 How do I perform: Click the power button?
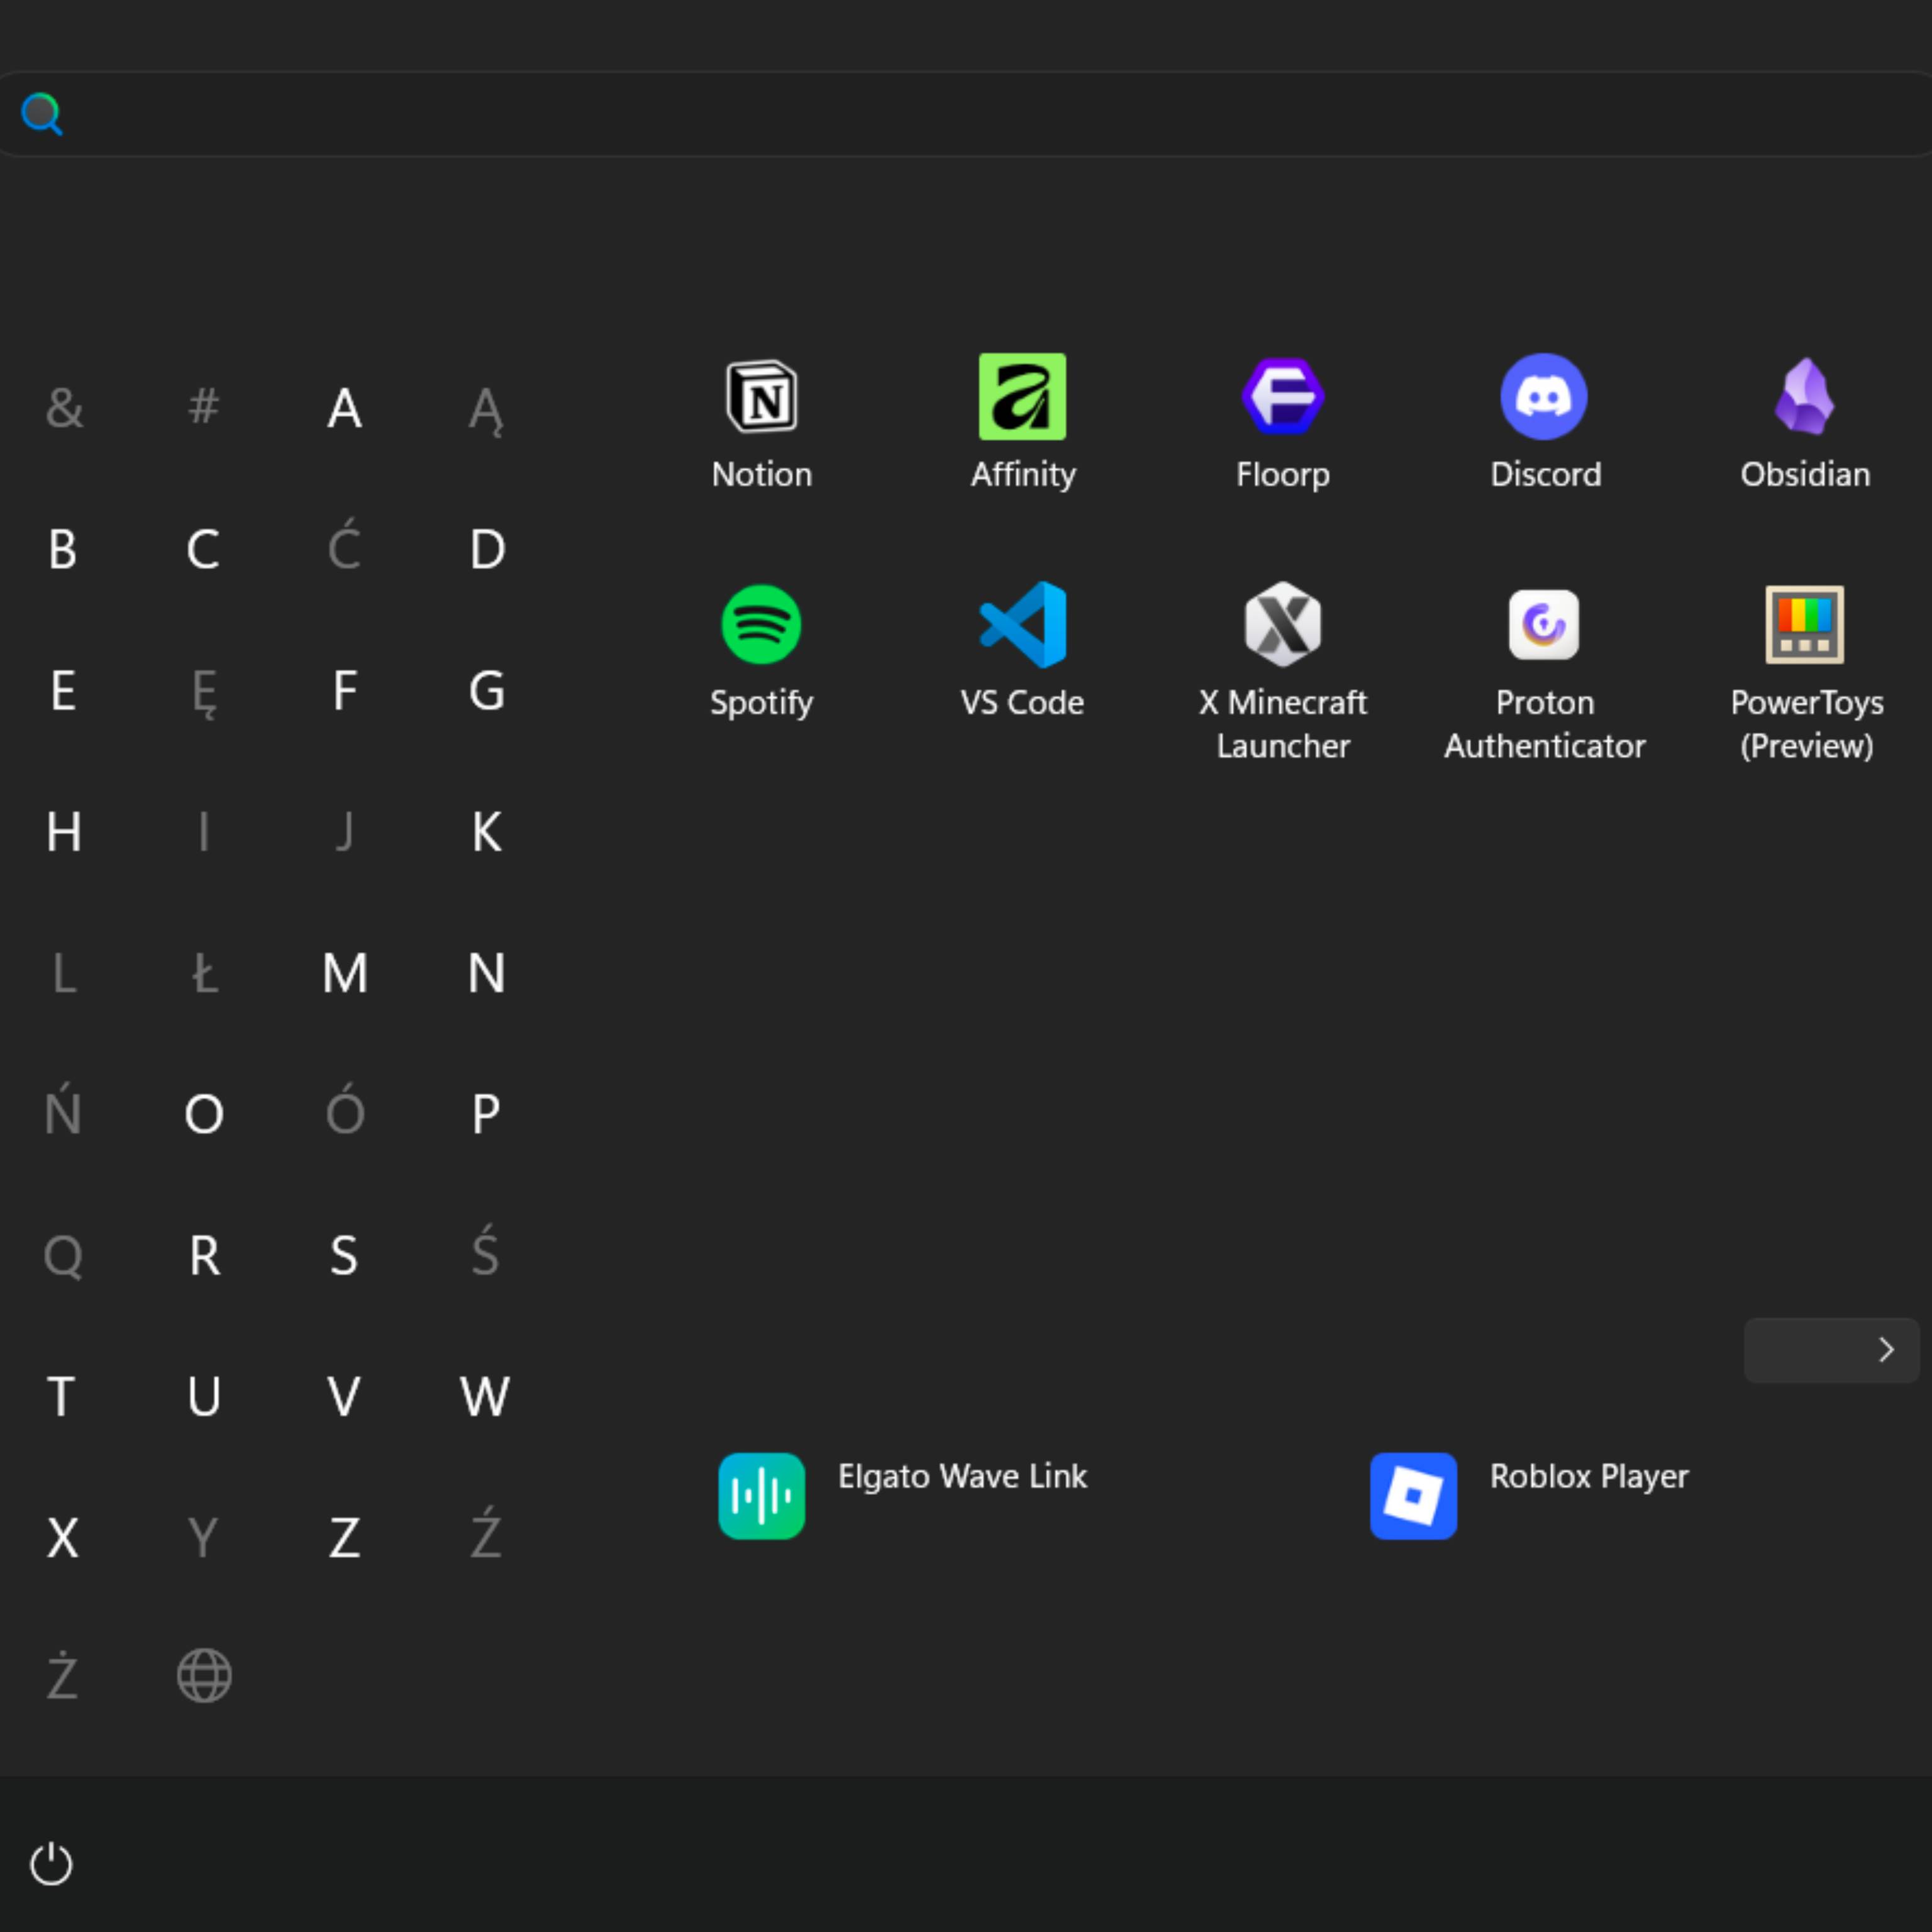[51, 1864]
